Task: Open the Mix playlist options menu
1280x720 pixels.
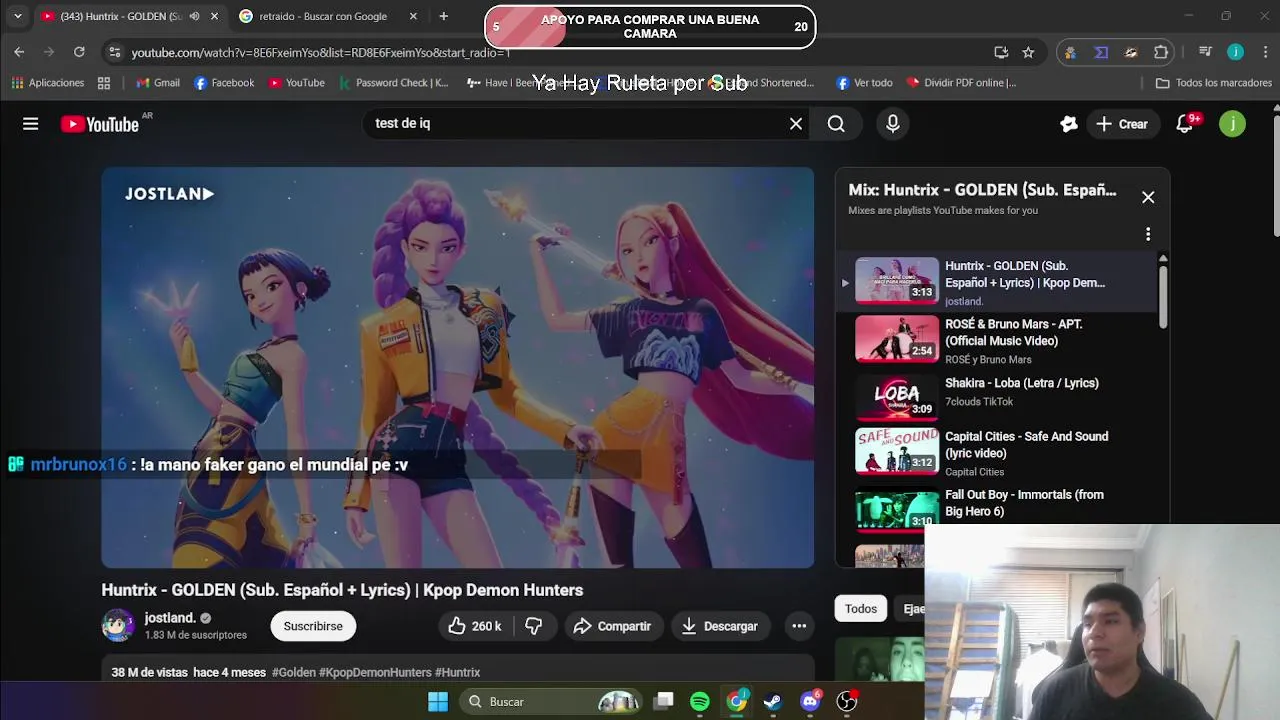Action: [x=1148, y=234]
